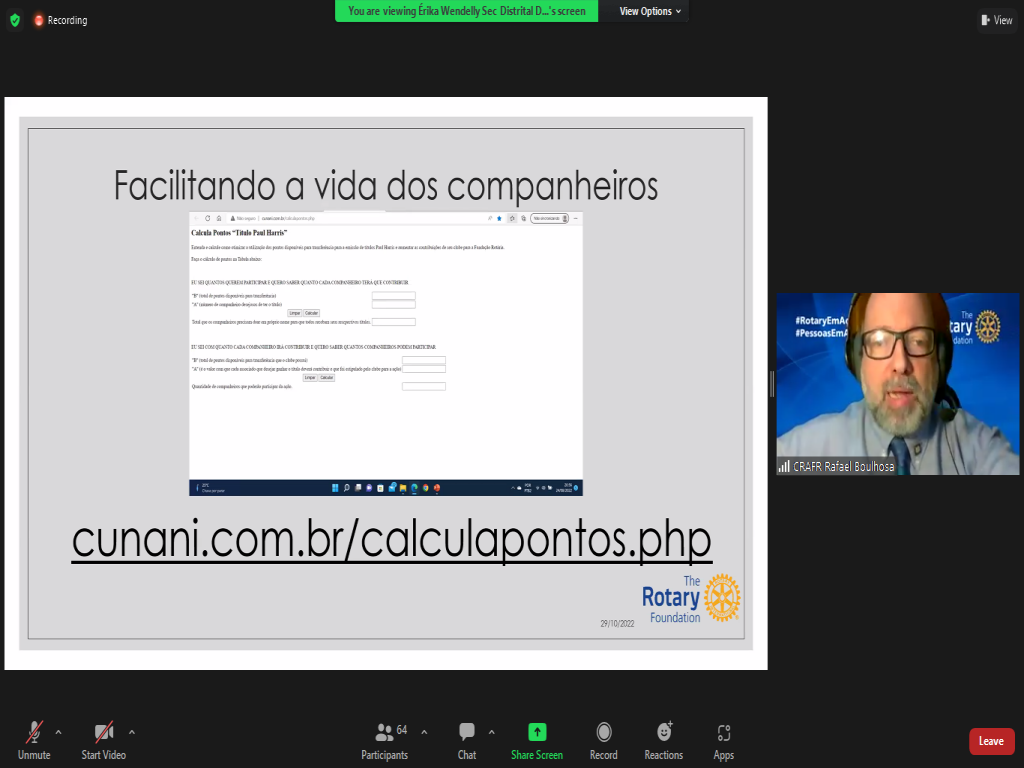Unmute the microphone
Image resolution: width=1024 pixels, height=768 pixels.
tap(34, 740)
